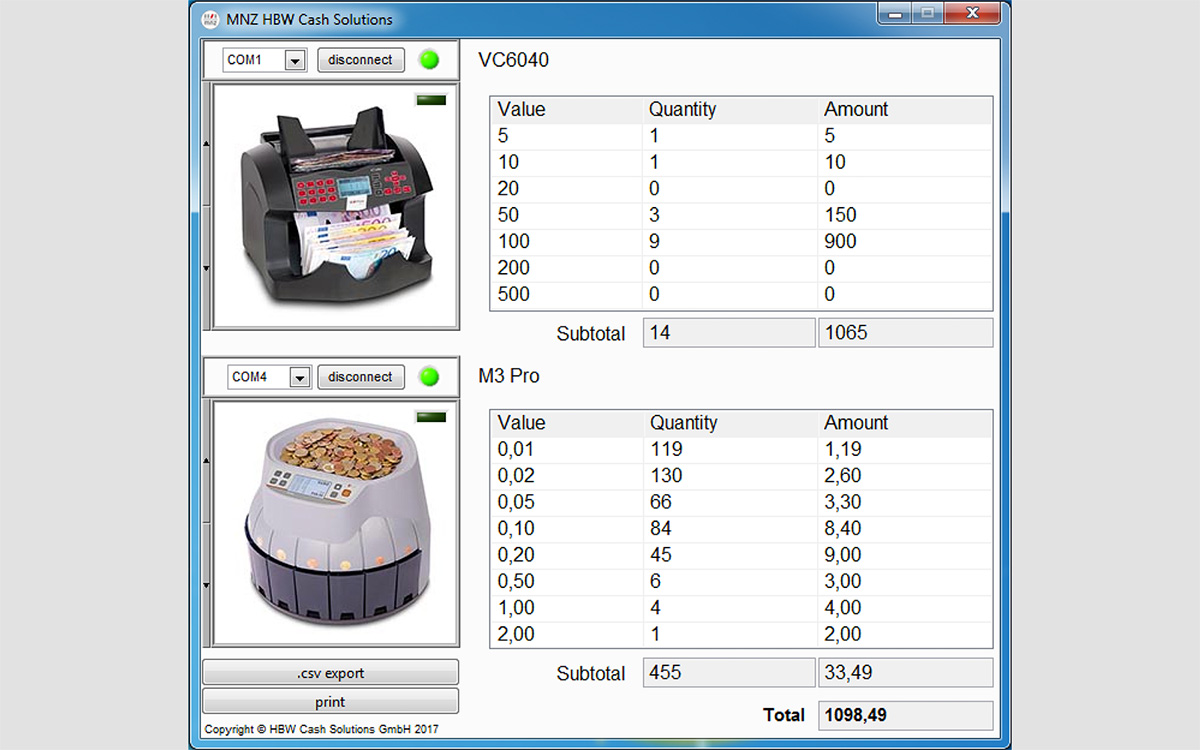Disconnect the M3 Pro coin counter
The height and width of the screenshot is (750, 1200).
pos(360,377)
